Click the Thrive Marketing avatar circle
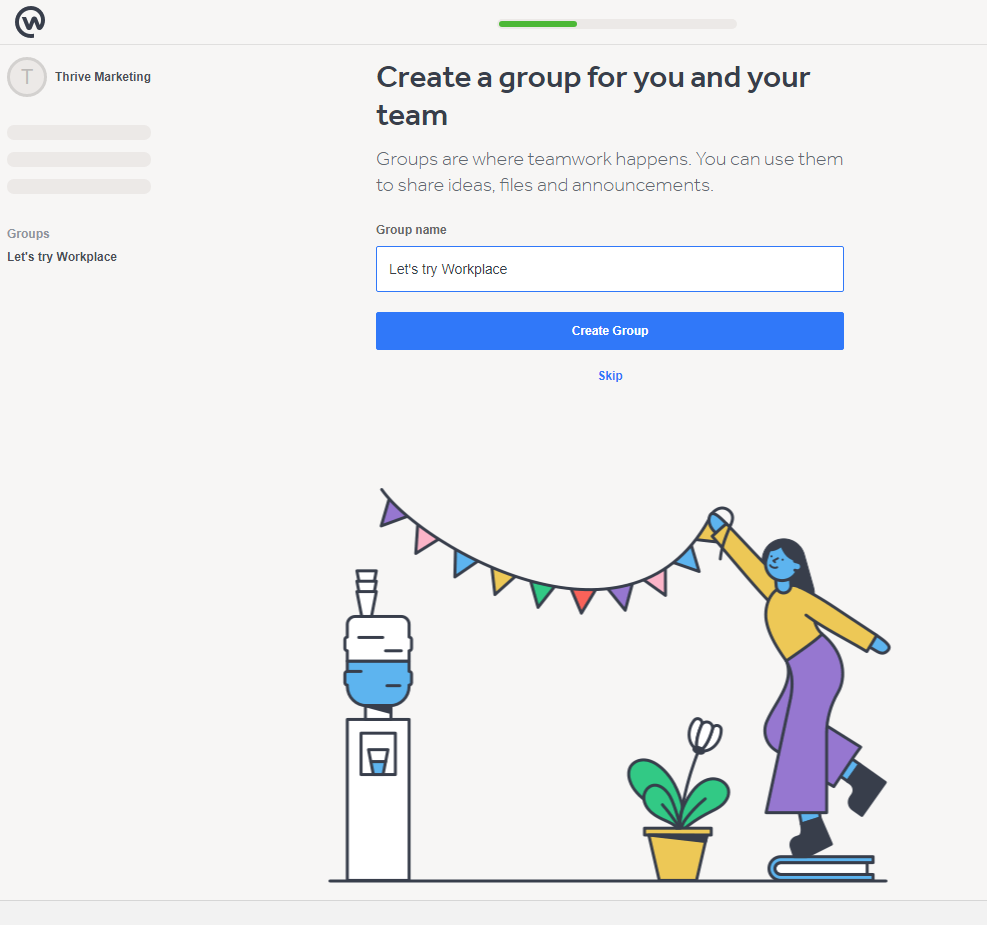Screen dimensions: 987x925 click(26, 77)
